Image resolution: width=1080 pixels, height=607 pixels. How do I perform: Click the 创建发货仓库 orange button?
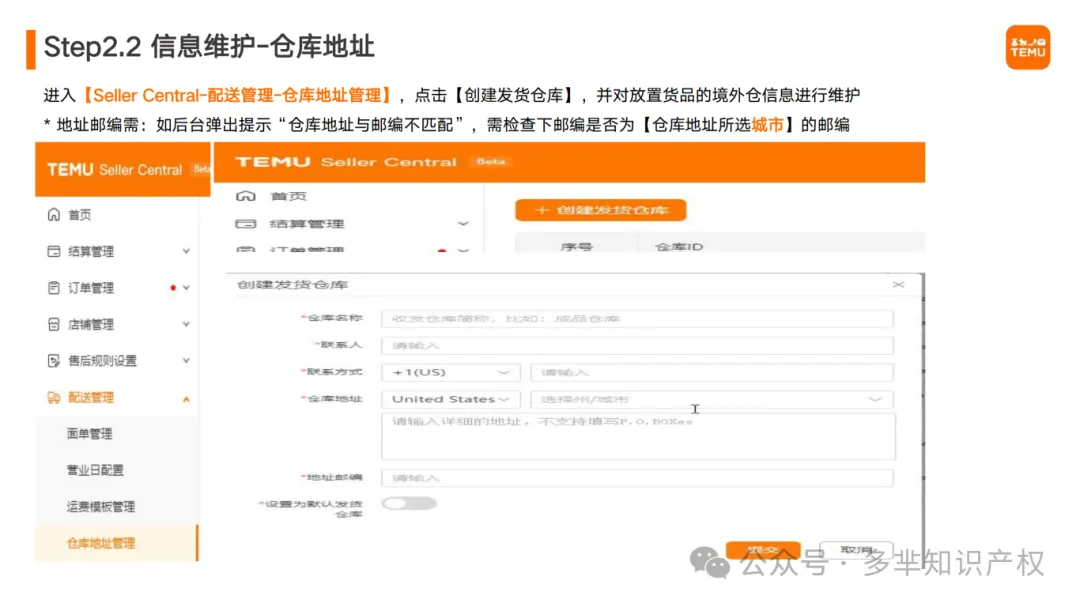point(601,210)
